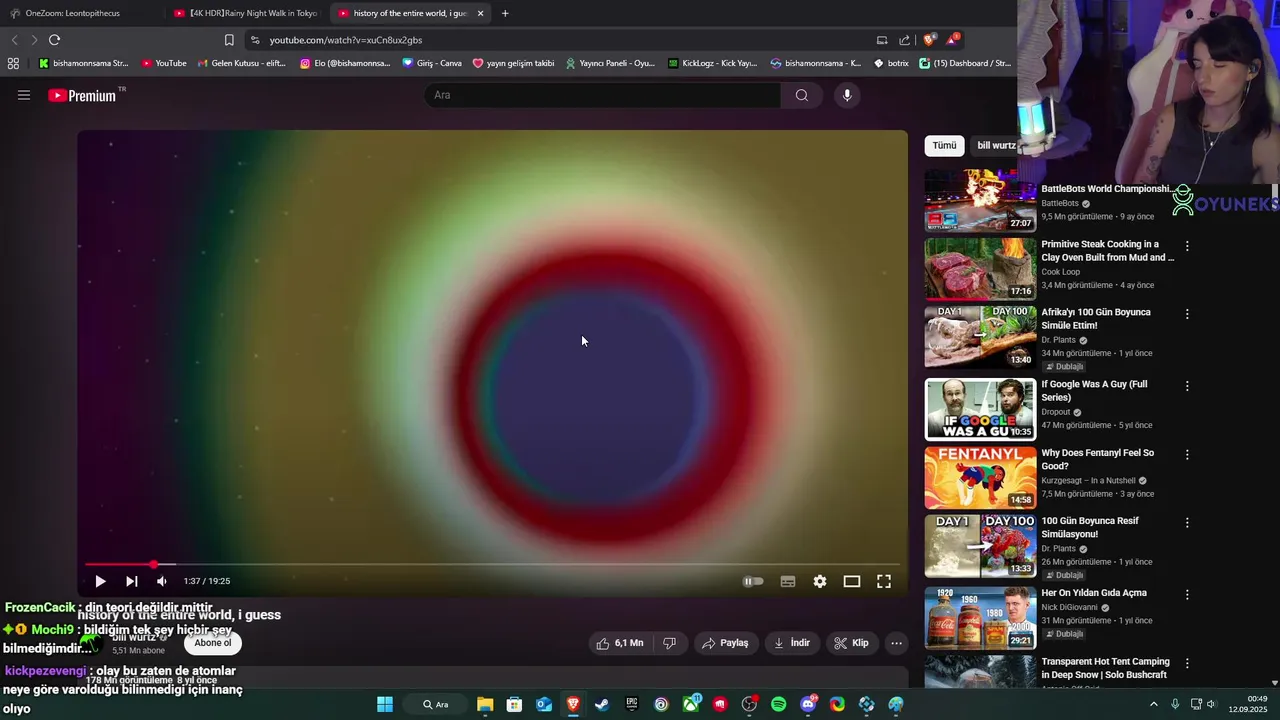1280x720 pixels.
Task: Open options for If Google Was A Guy
Action: (x=1187, y=386)
